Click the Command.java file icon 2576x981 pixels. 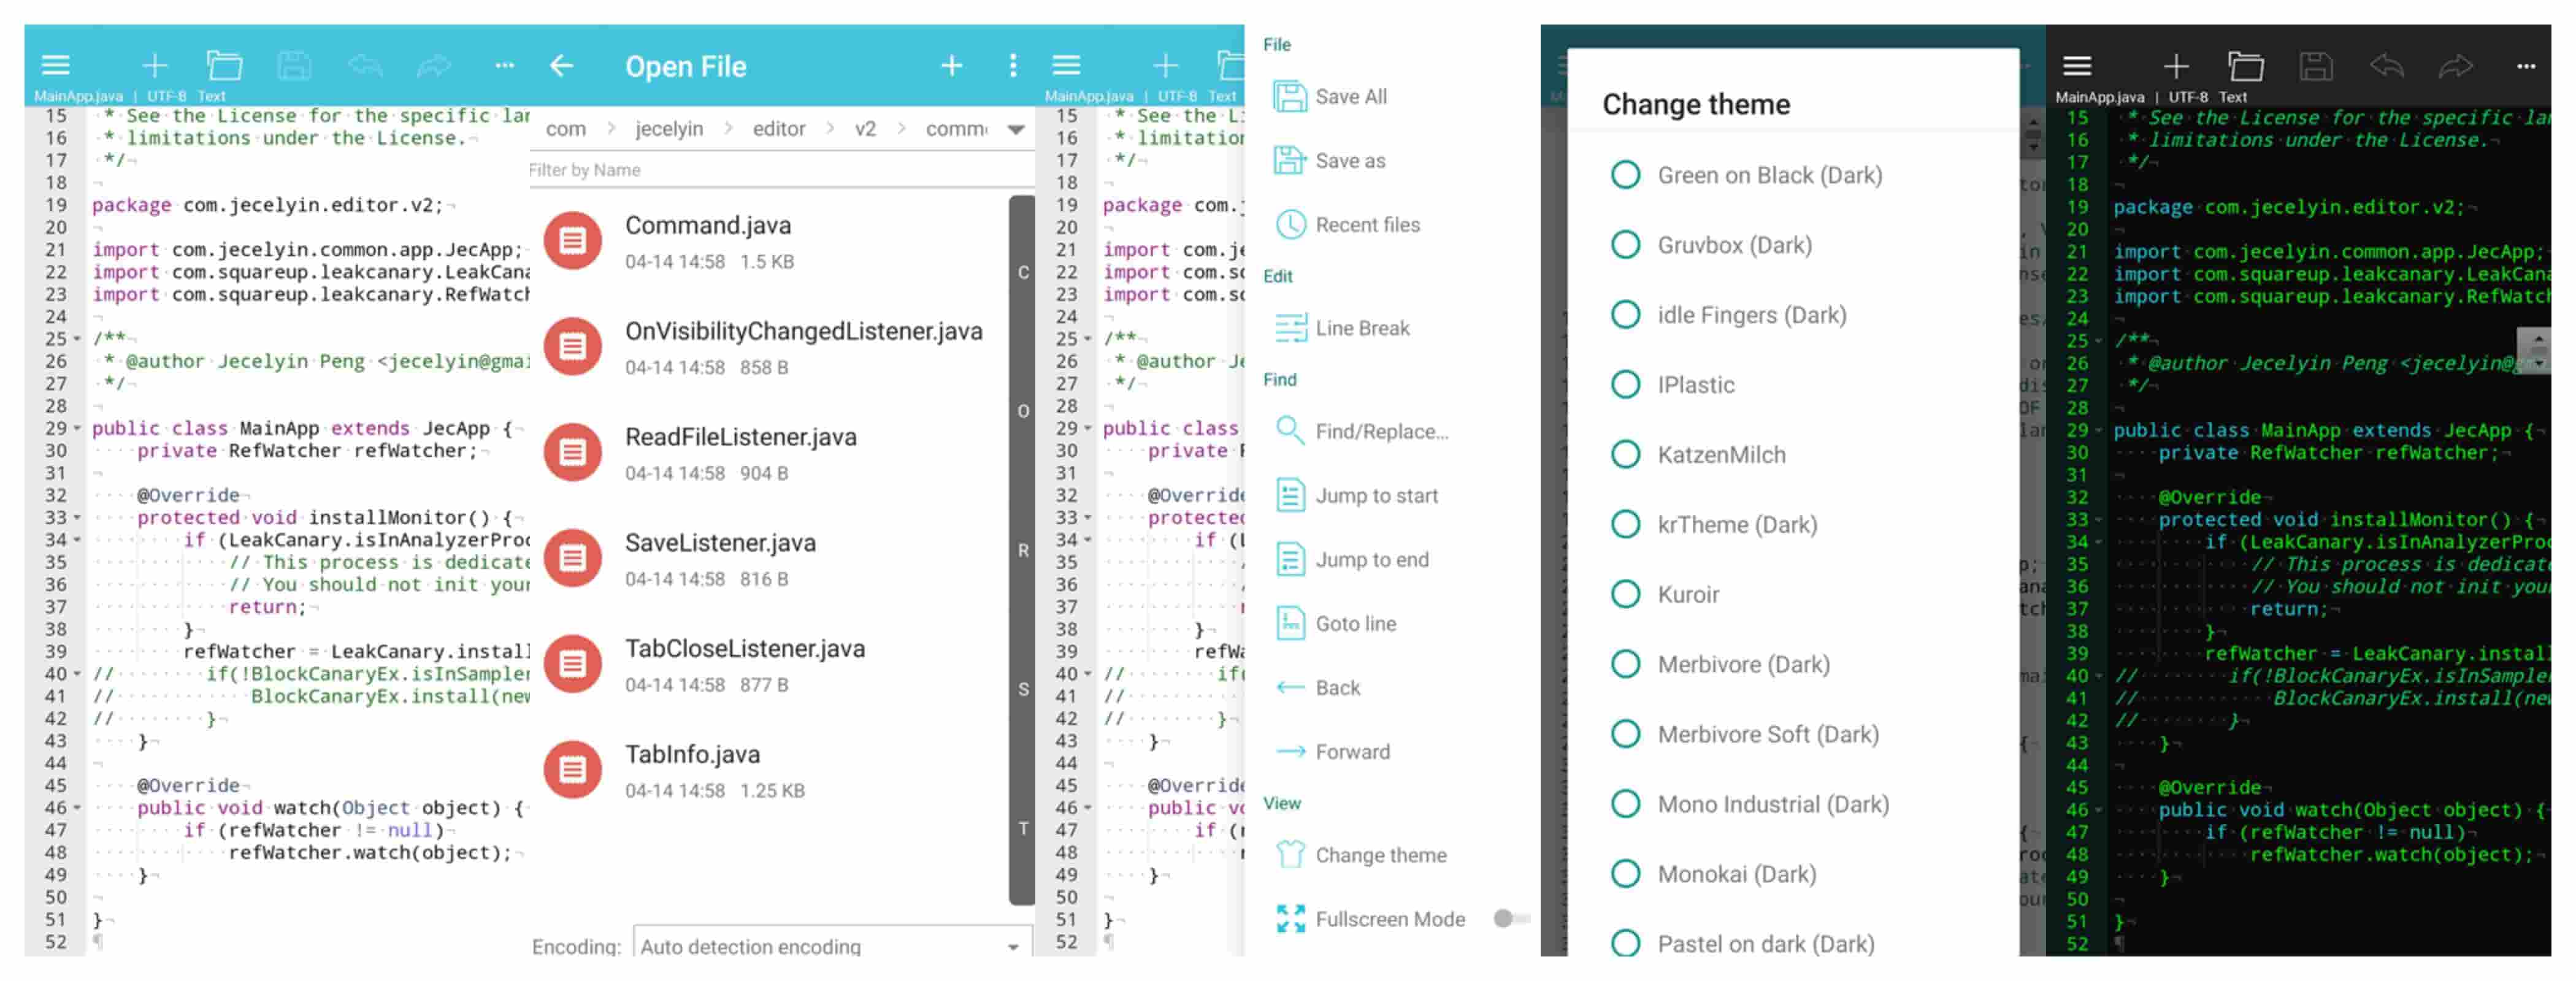pyautogui.click(x=572, y=240)
